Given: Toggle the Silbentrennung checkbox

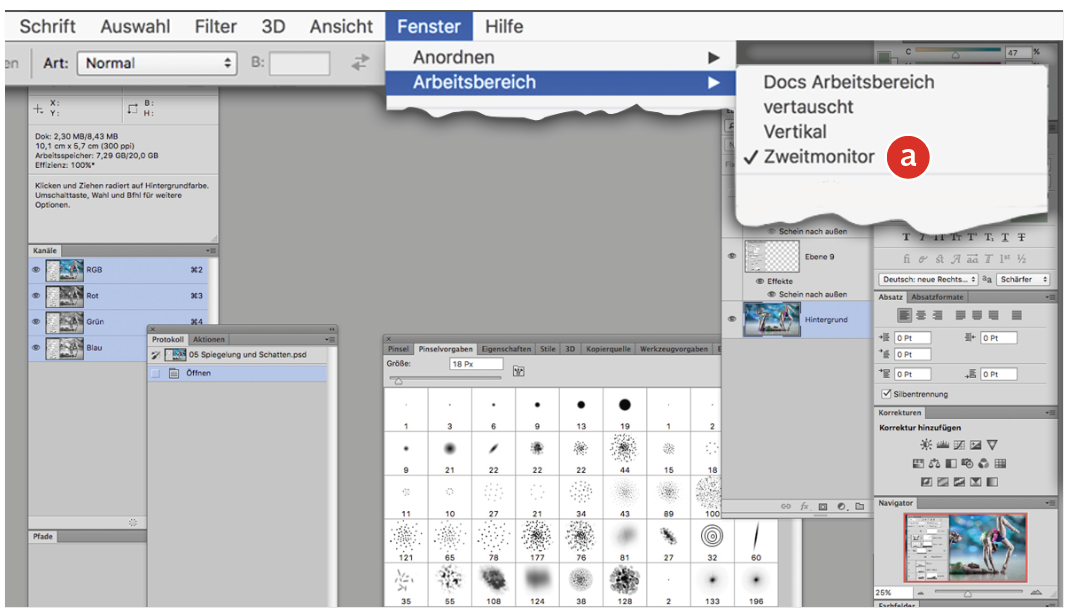Looking at the screenshot, I should pos(886,393).
